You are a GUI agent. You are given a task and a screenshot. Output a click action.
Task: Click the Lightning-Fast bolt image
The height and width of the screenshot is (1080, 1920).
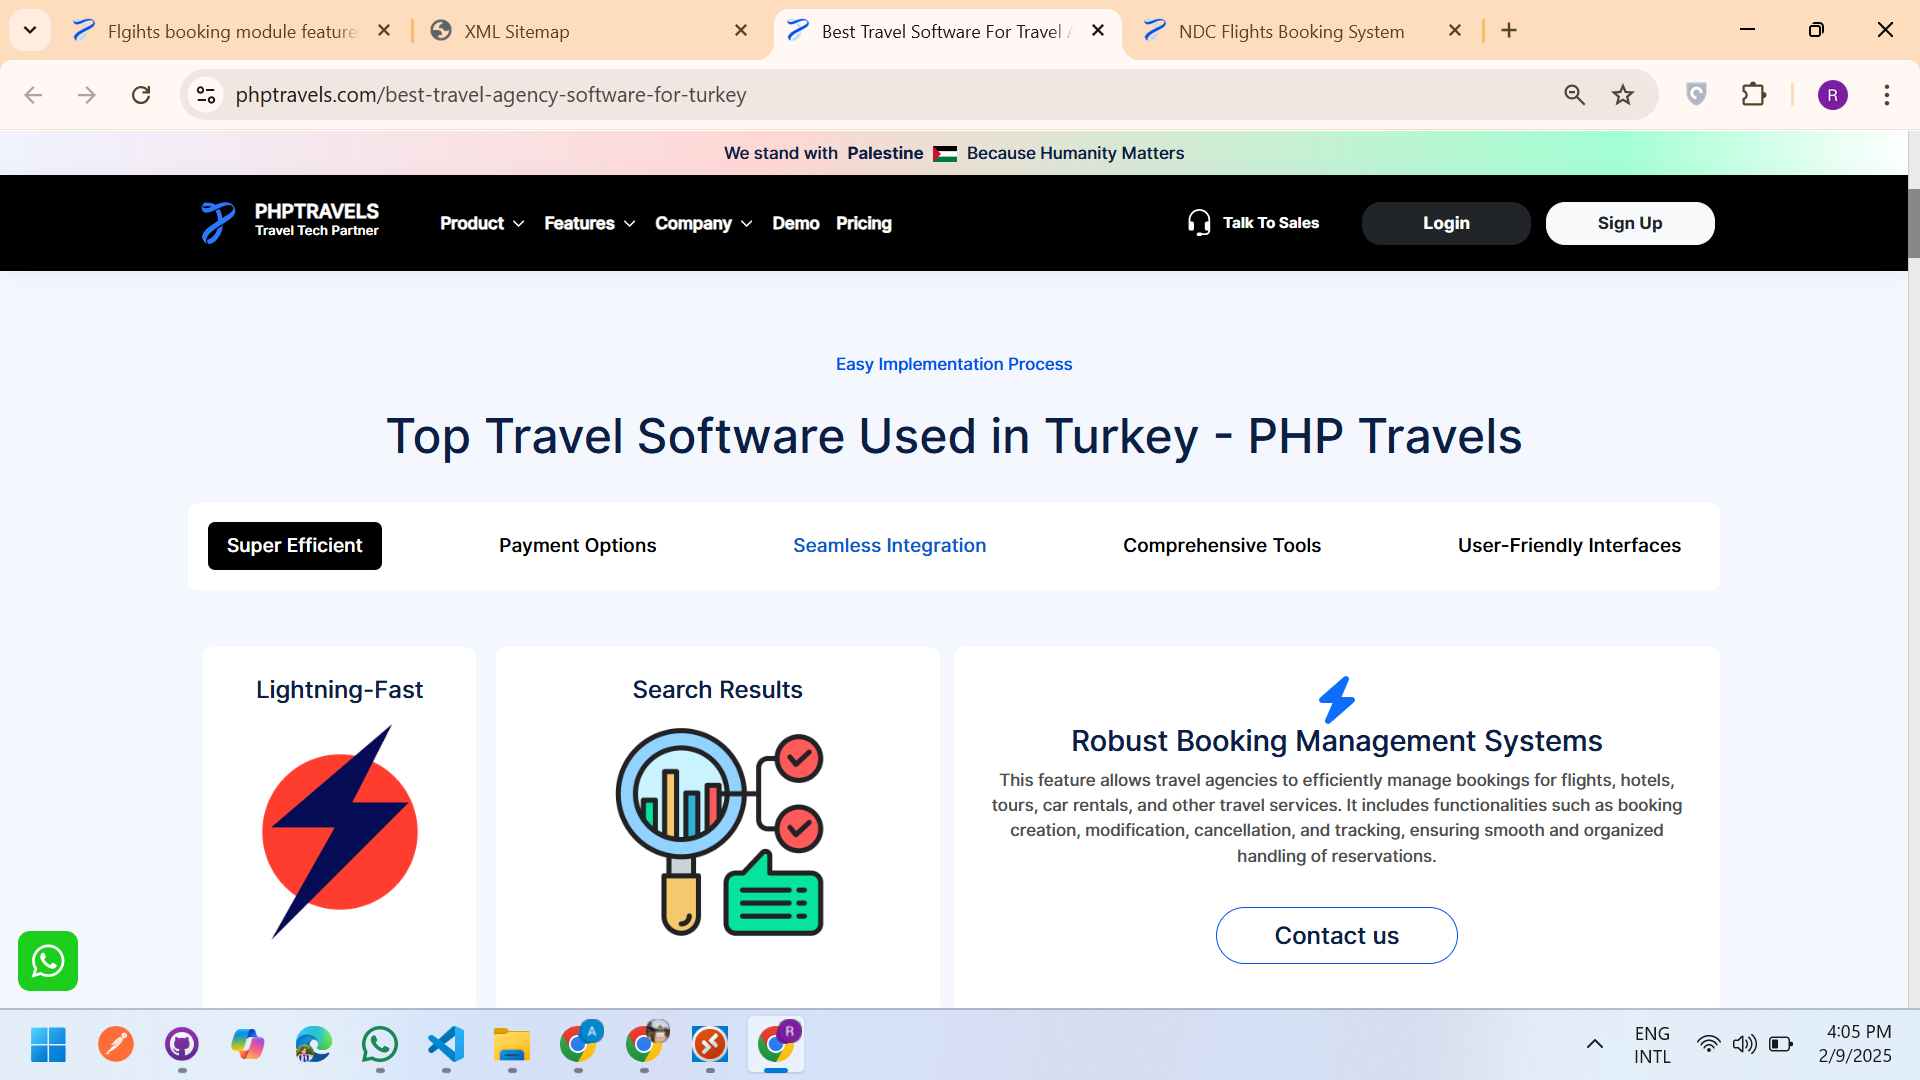pyautogui.click(x=340, y=831)
